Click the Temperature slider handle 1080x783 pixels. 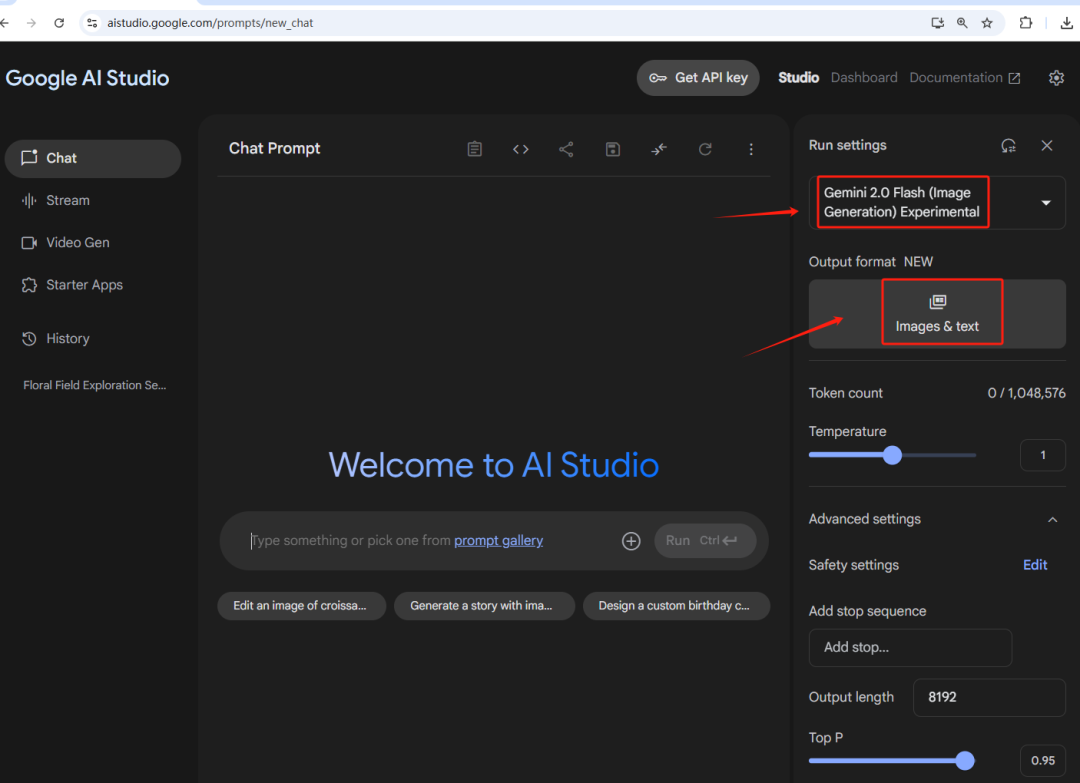(x=892, y=455)
